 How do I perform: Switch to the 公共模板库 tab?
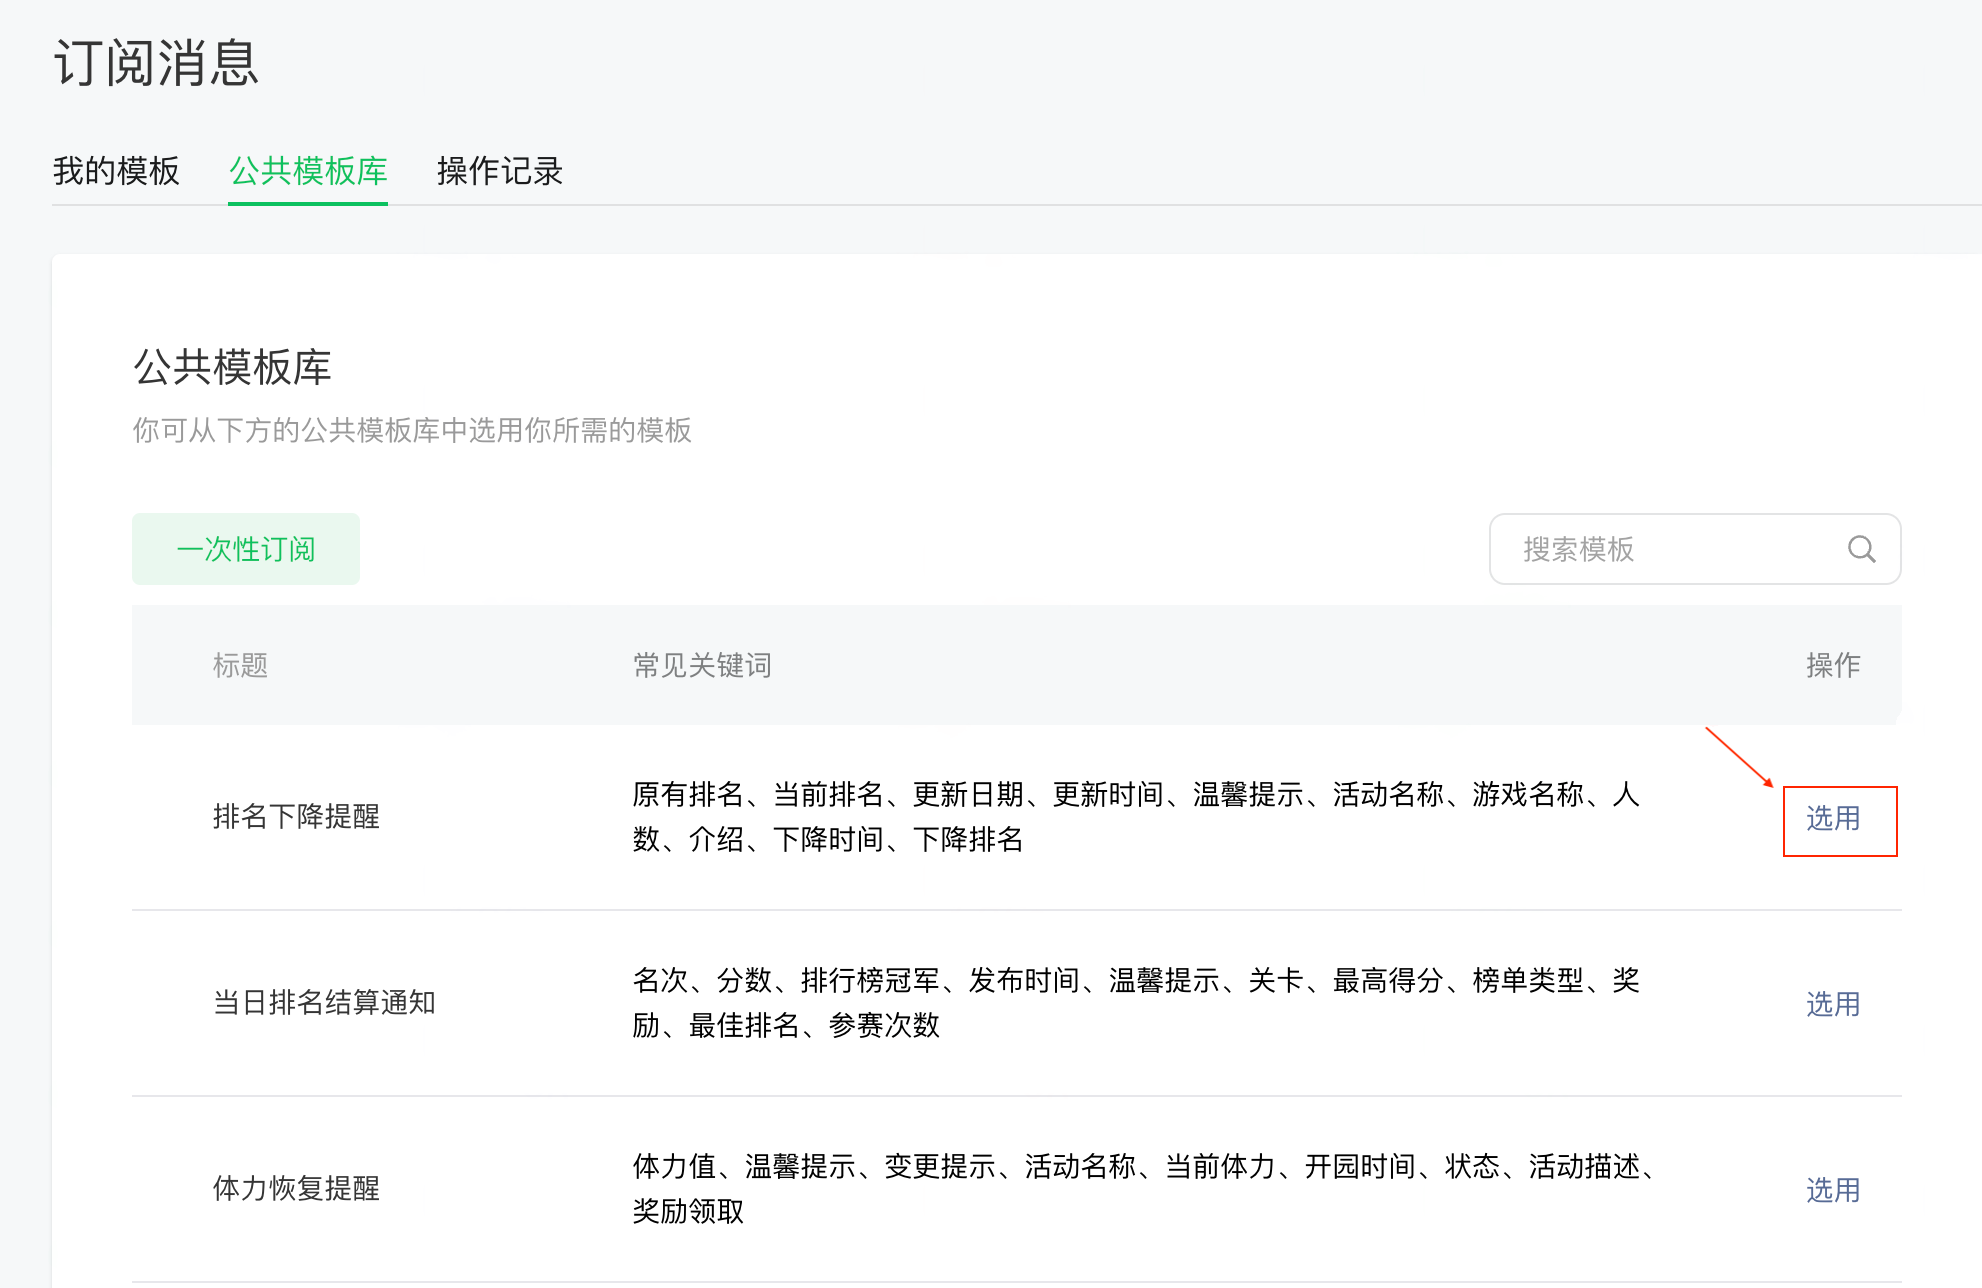308,171
